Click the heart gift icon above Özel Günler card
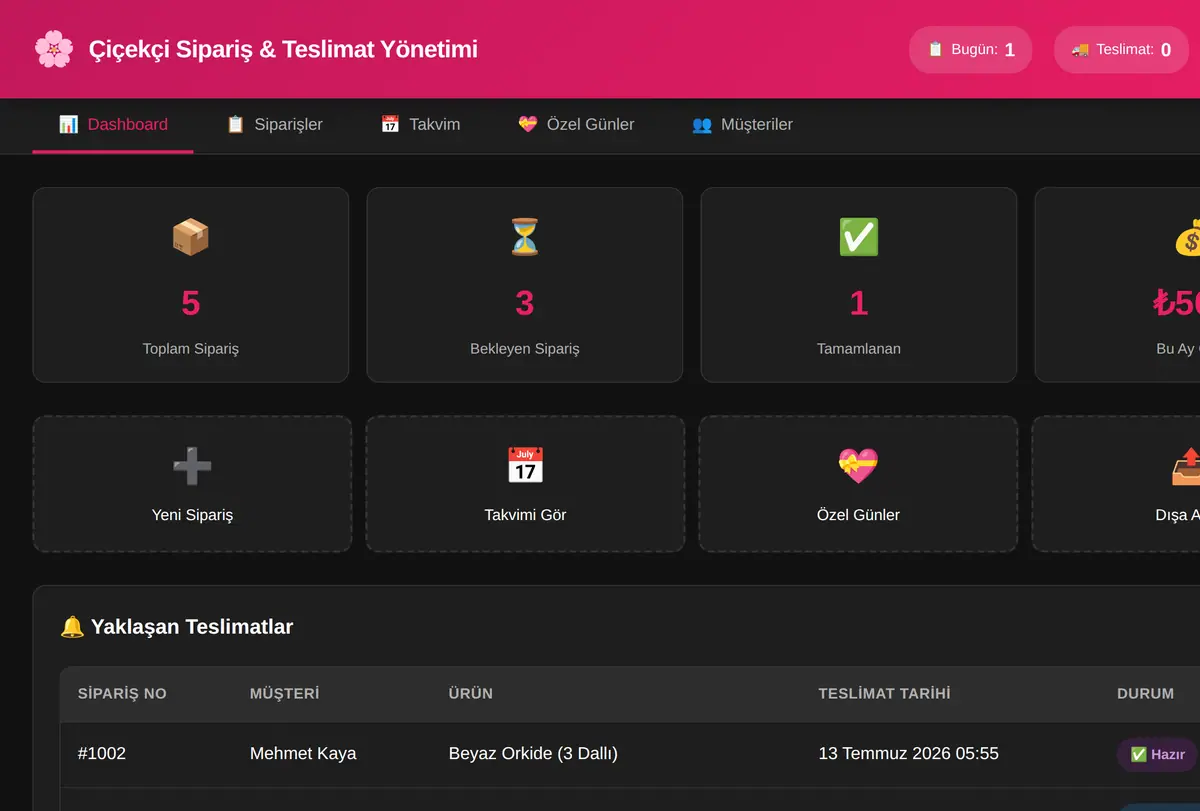Image resolution: width=1200 pixels, height=811 pixels. click(858, 466)
